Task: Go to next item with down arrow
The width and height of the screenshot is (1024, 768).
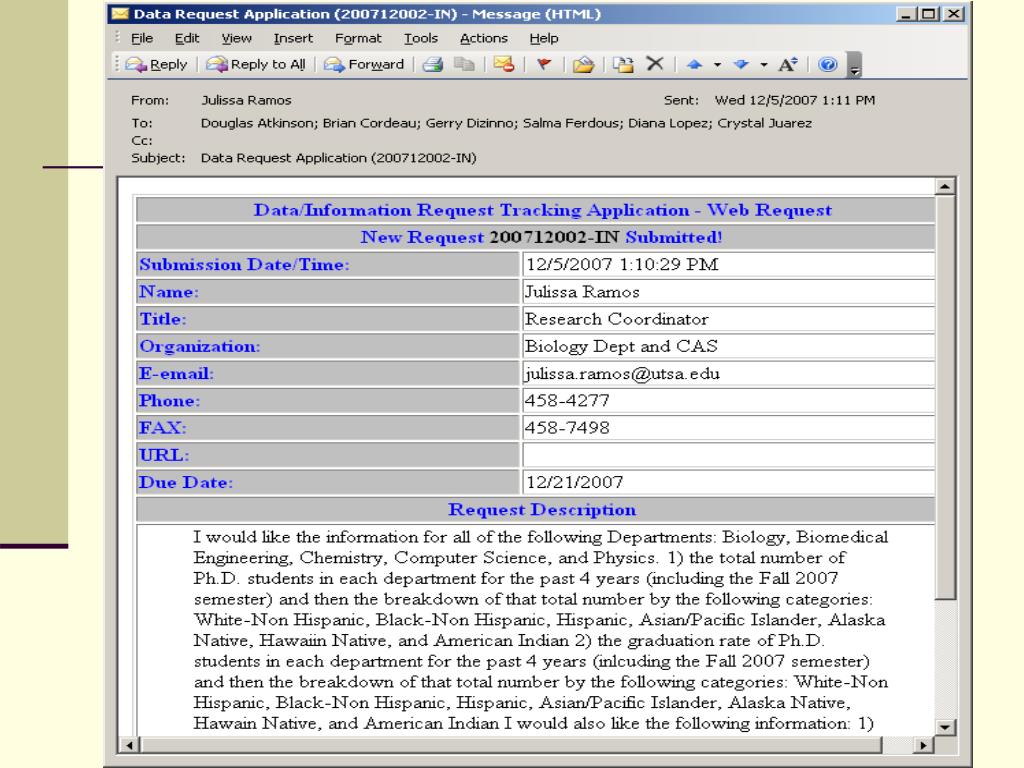Action: point(741,64)
